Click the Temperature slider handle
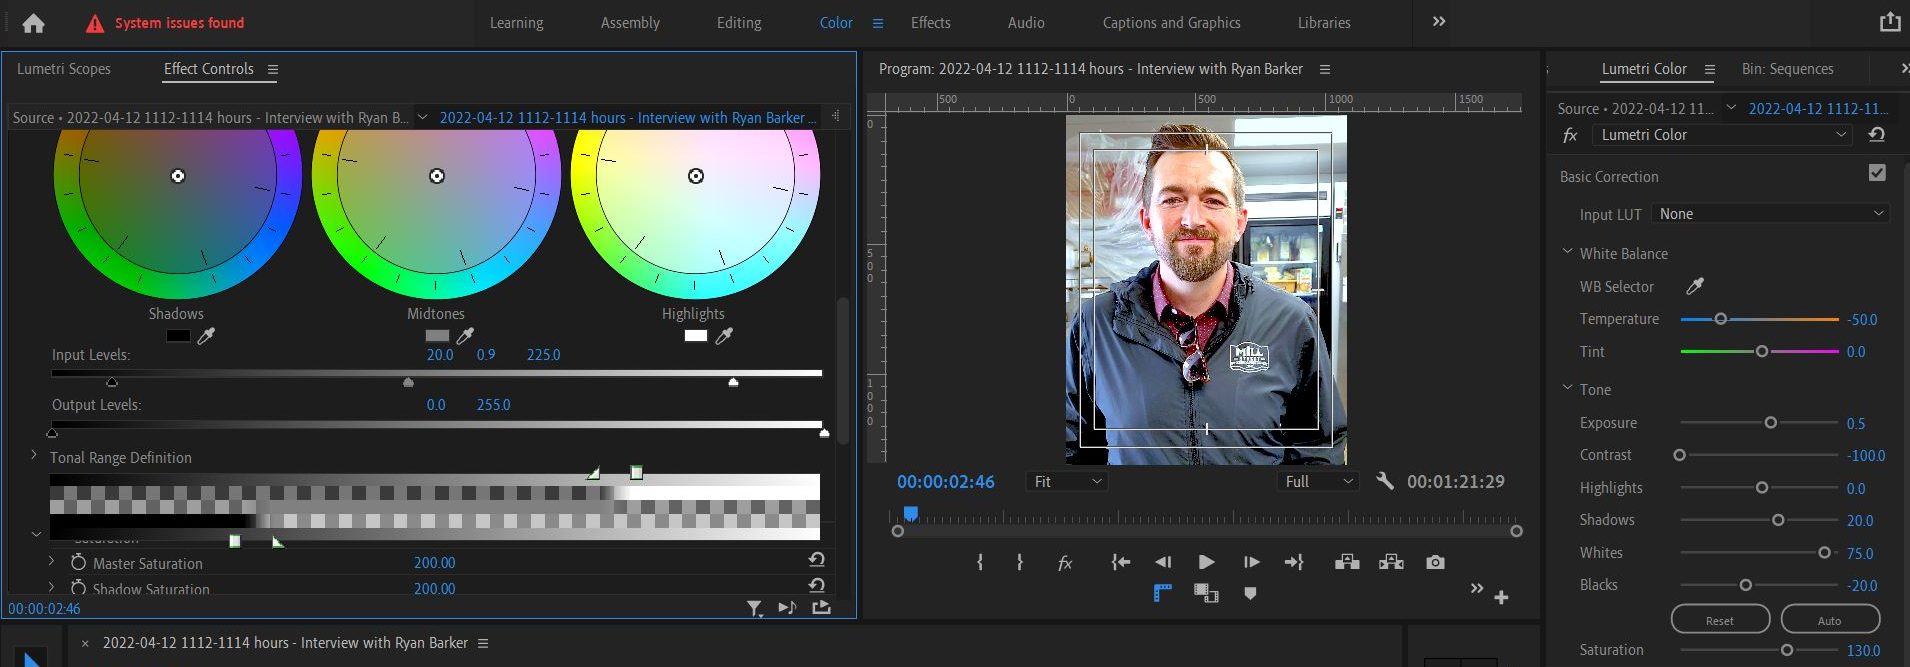The image size is (1910, 667). click(1720, 319)
